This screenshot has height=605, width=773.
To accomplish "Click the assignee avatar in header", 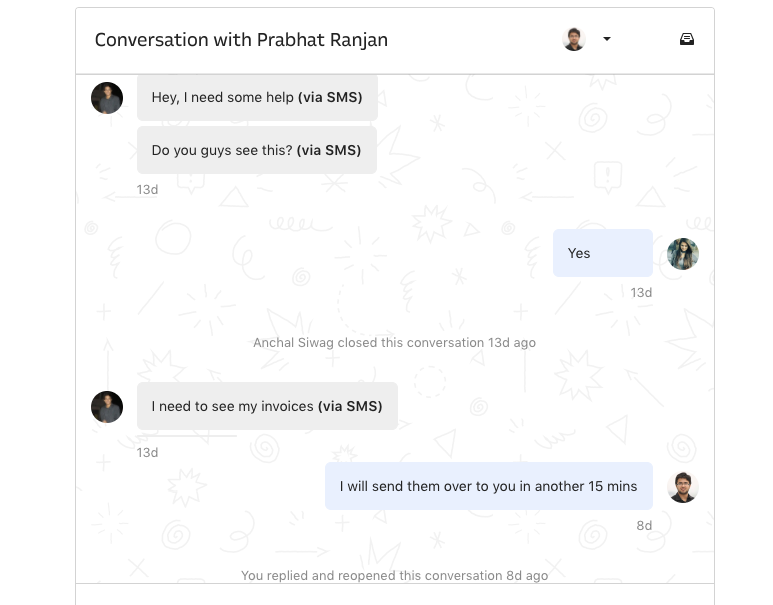I will (x=574, y=40).
